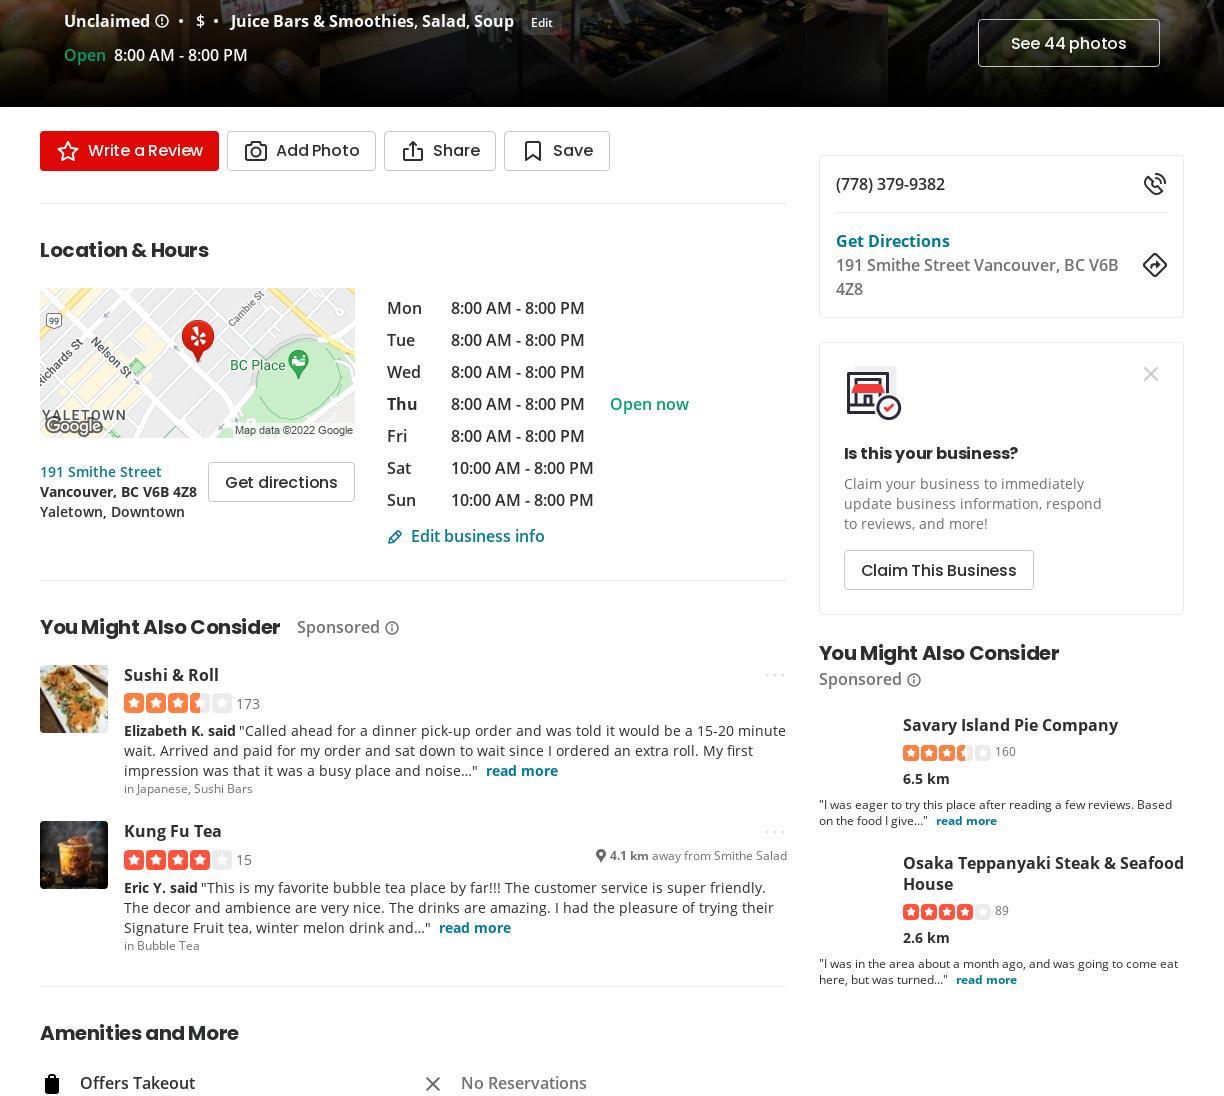Click the Claim This Business button

coord(938,570)
